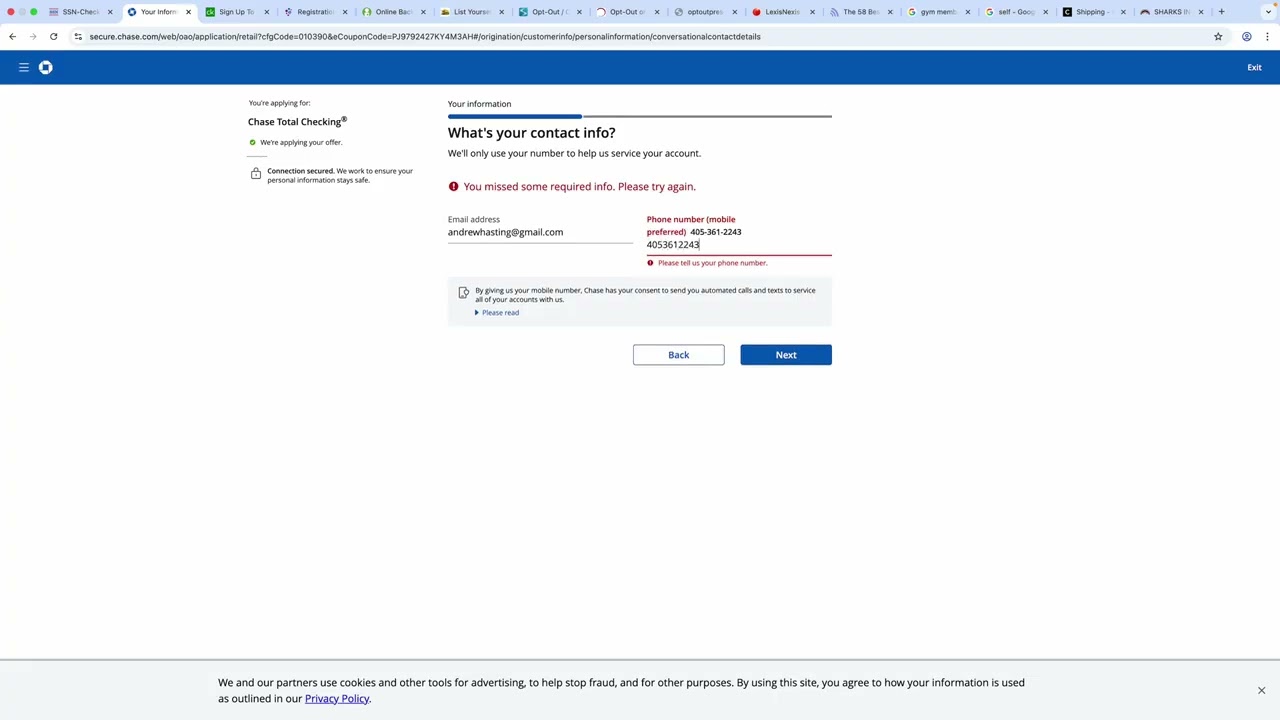Close the Your Information tab
The width and height of the screenshot is (1280, 720).
(188, 12)
